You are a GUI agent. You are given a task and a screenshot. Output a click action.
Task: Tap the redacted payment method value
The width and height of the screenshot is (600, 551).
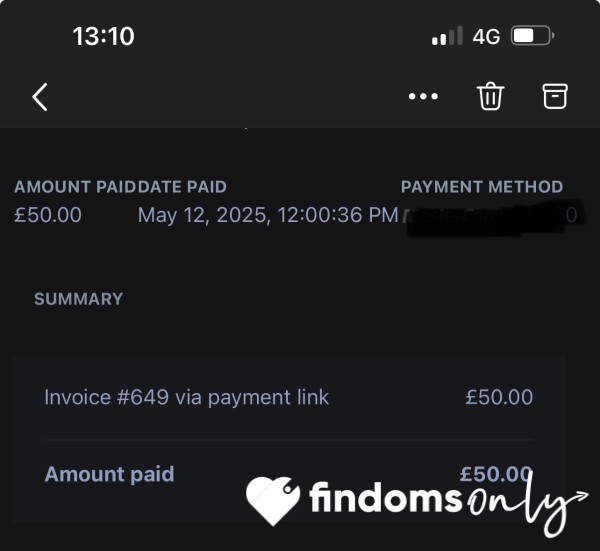pos(493,216)
